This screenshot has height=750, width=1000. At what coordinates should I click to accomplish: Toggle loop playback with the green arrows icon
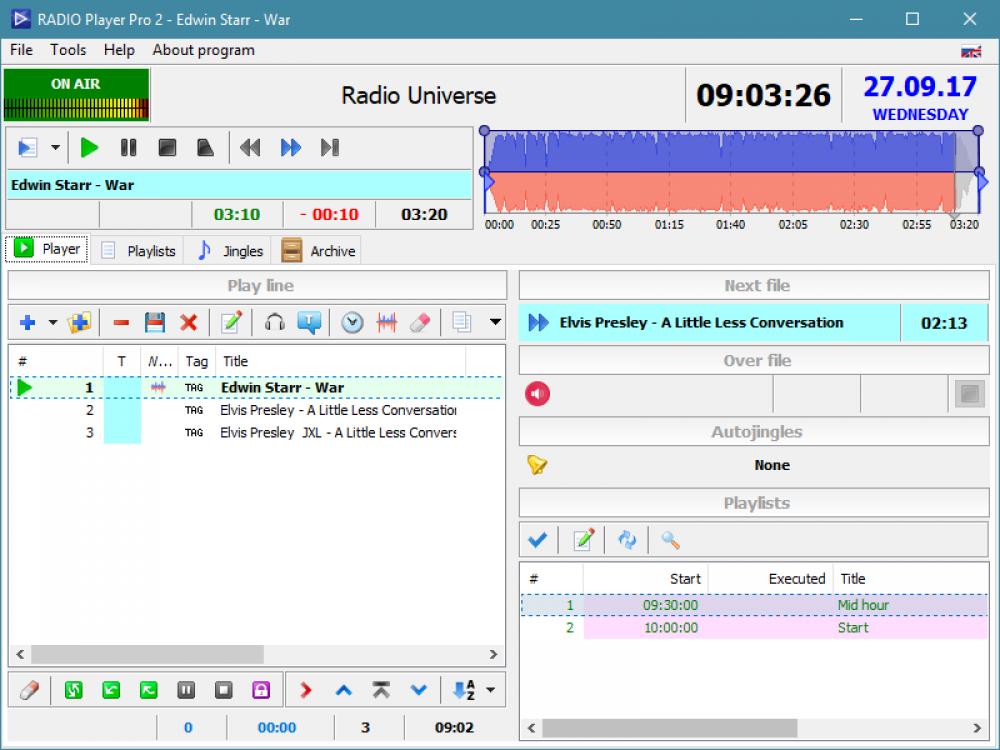pos(74,689)
